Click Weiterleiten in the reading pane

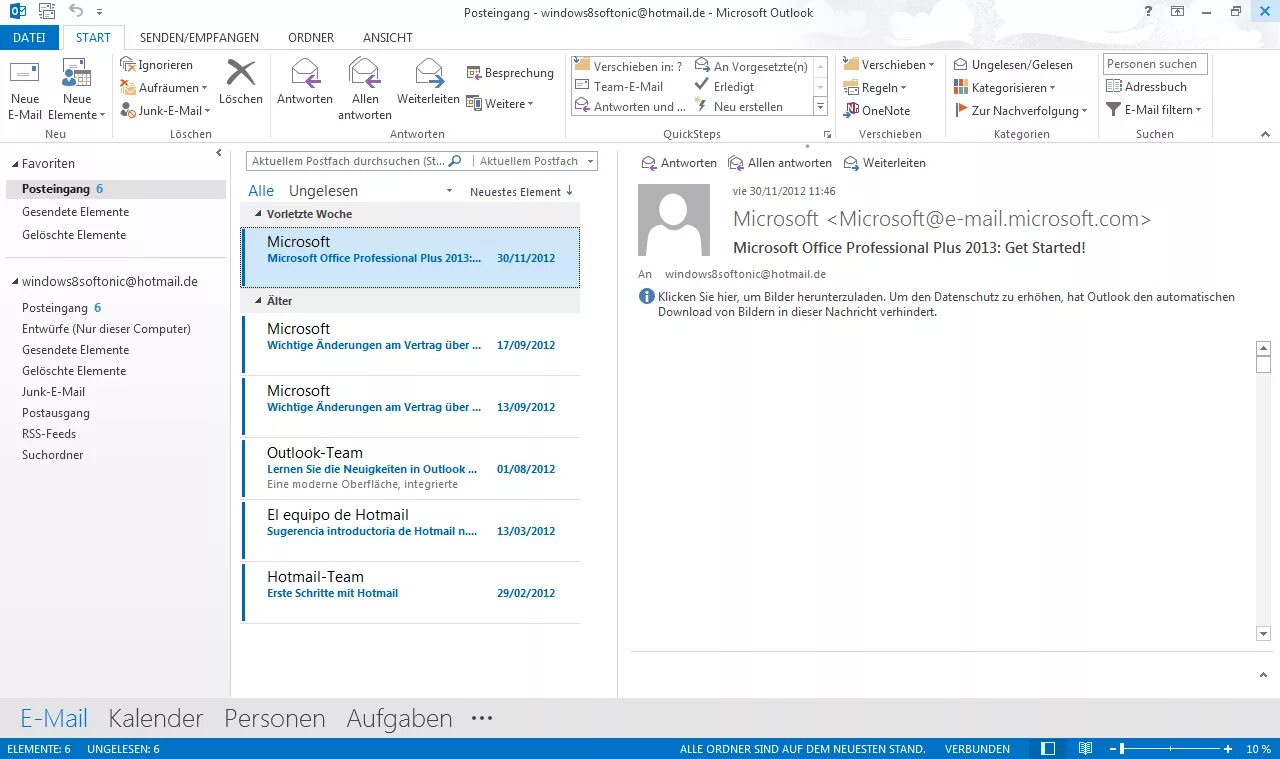[885, 163]
